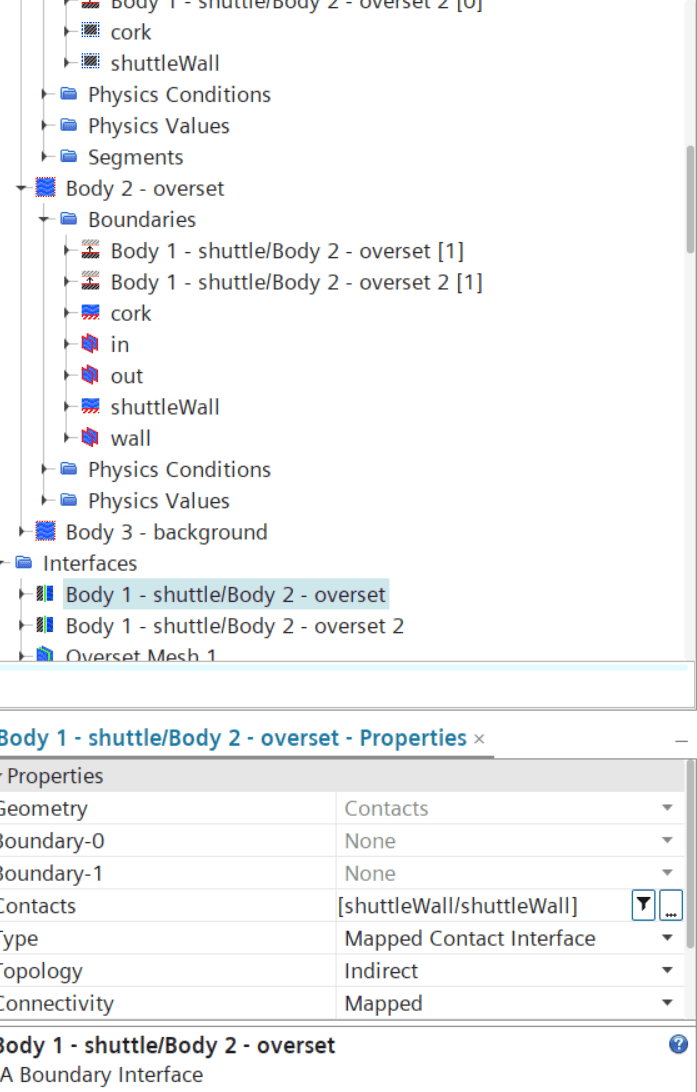Click the Interfaces folder icon
The height and width of the screenshot is (1092, 697).
click(x=24, y=562)
